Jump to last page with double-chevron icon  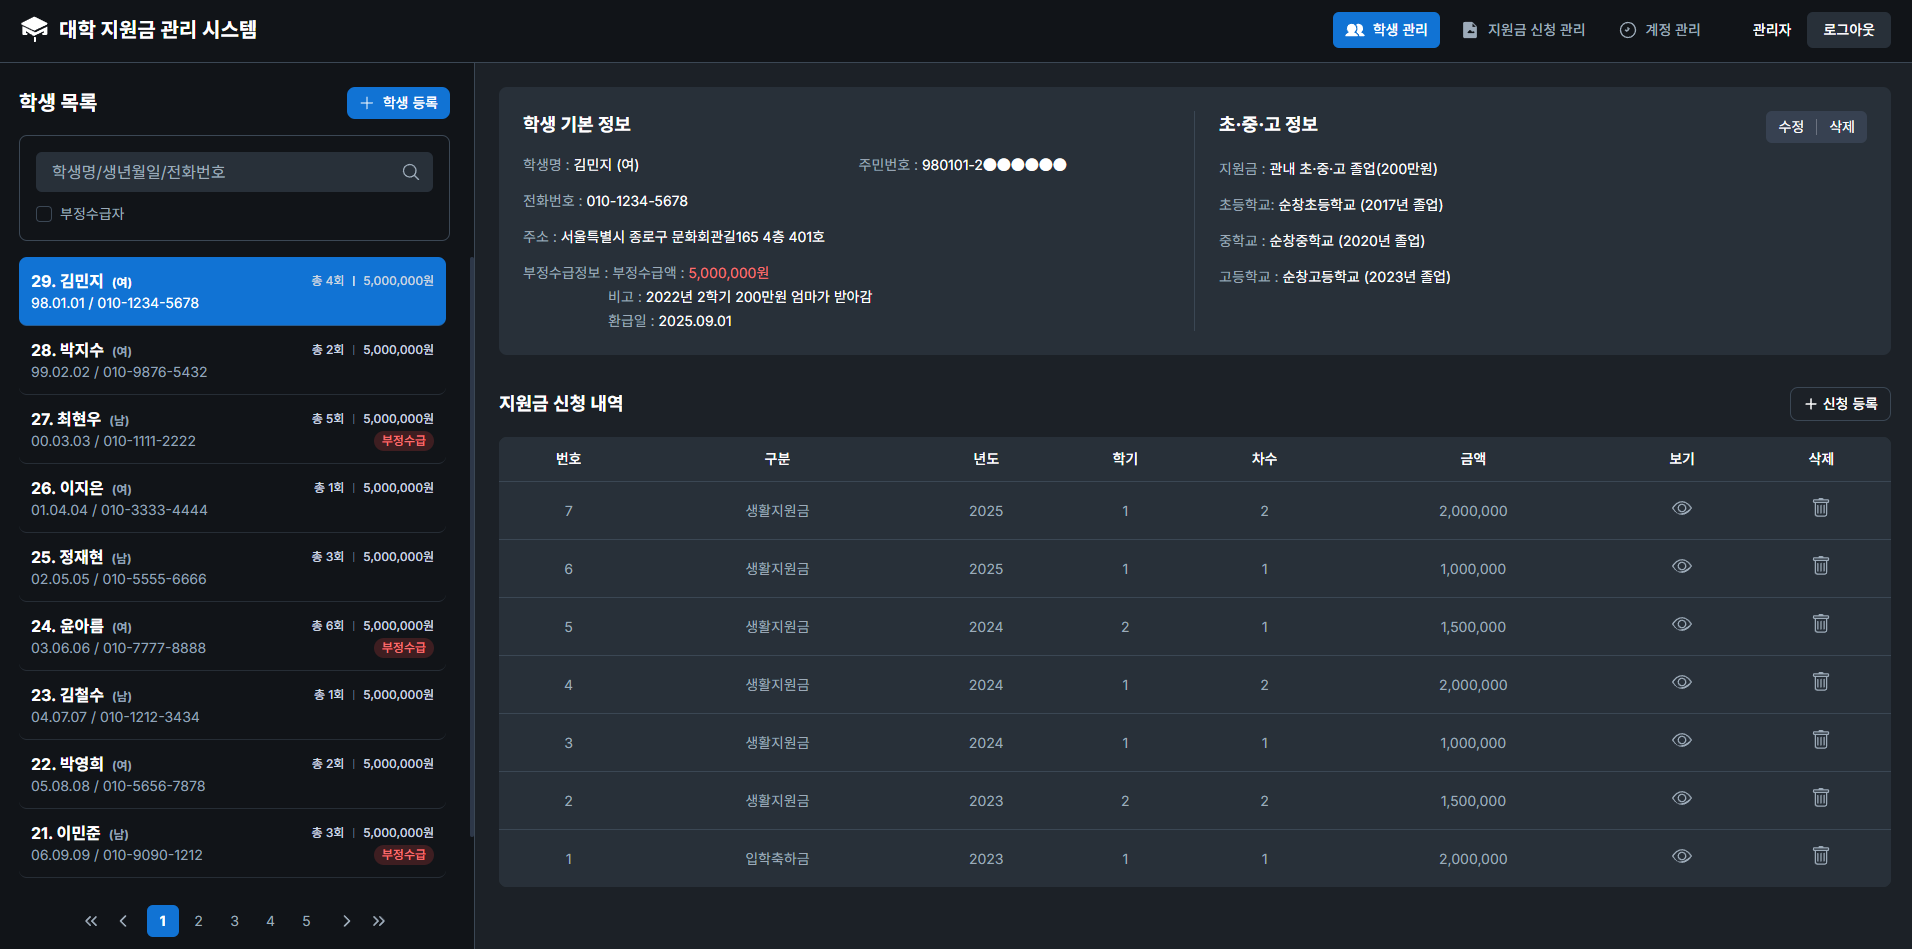point(379,920)
